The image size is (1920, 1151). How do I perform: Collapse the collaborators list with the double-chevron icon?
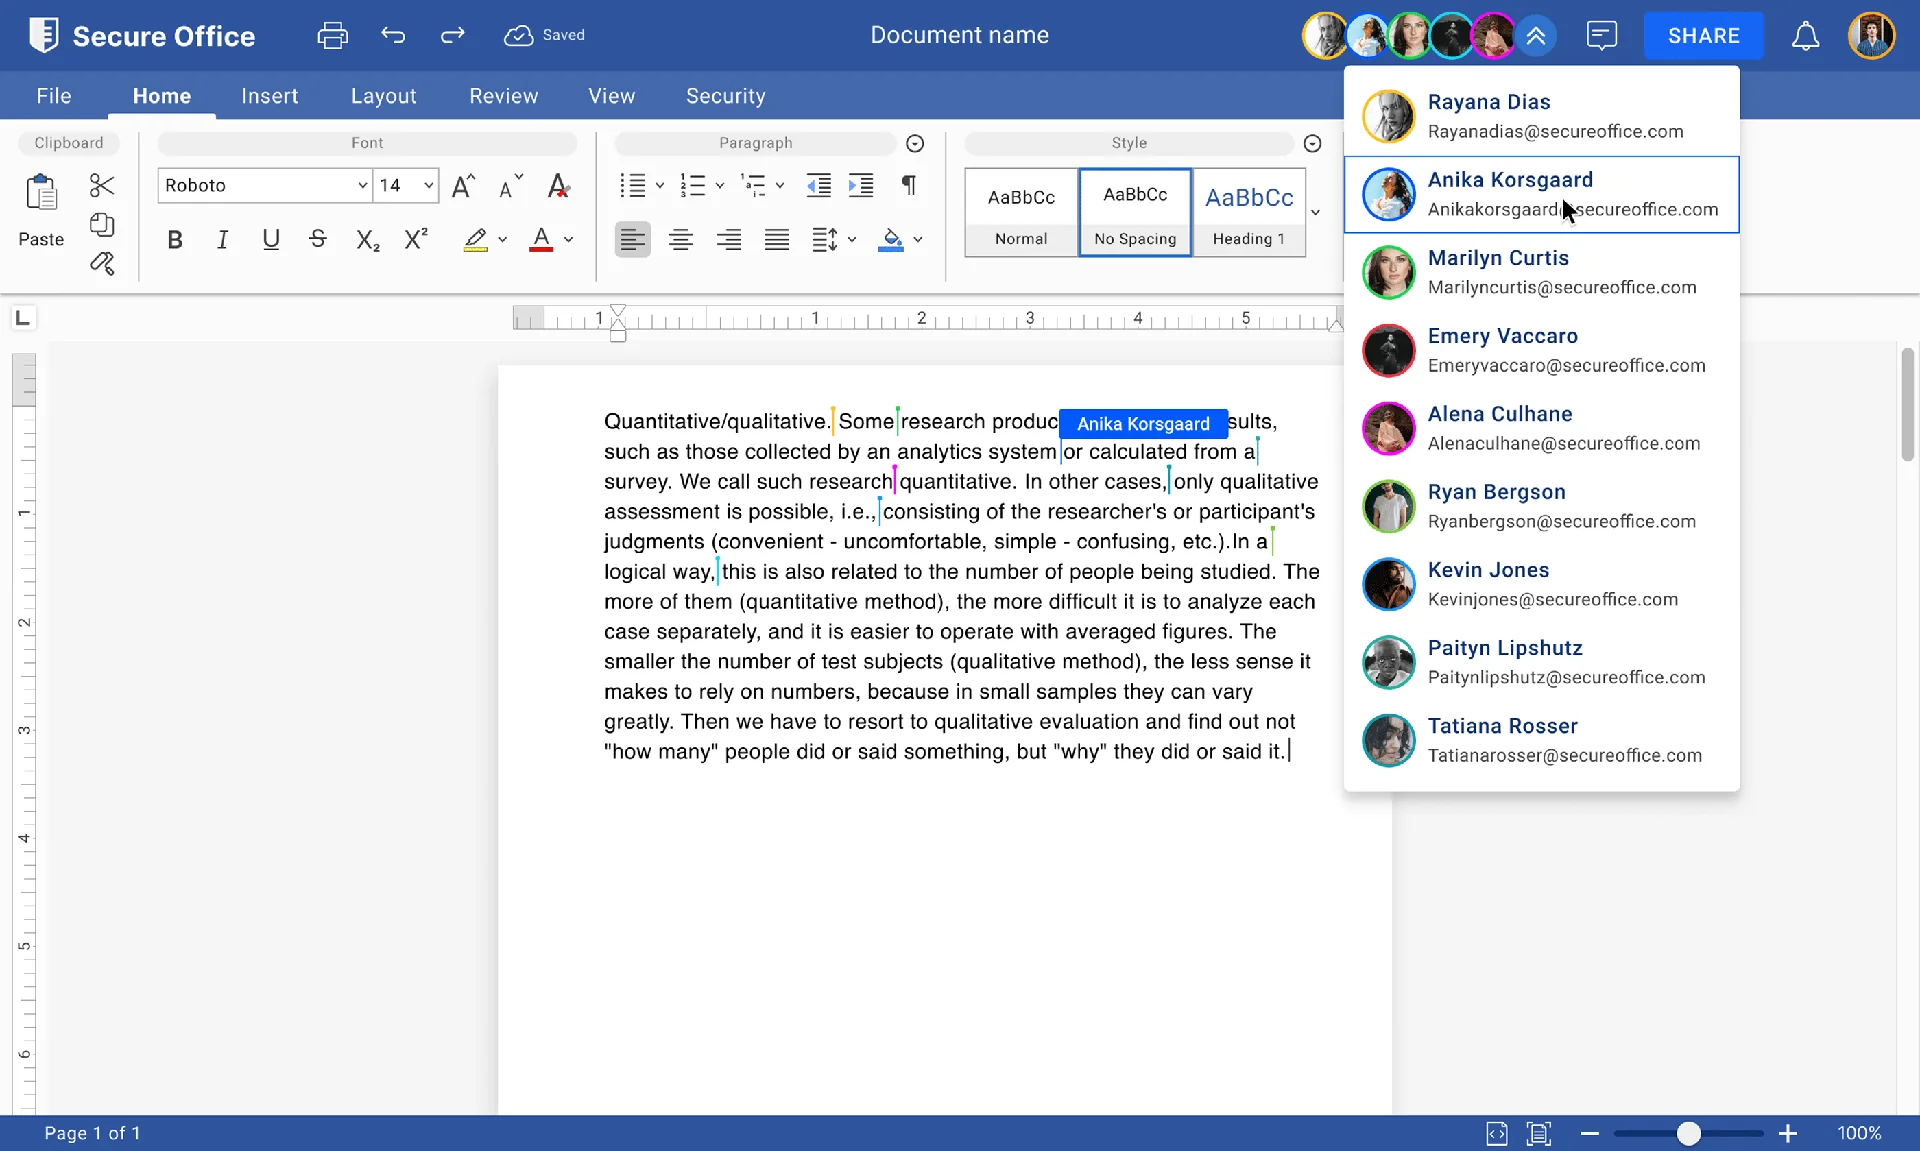[x=1536, y=36]
